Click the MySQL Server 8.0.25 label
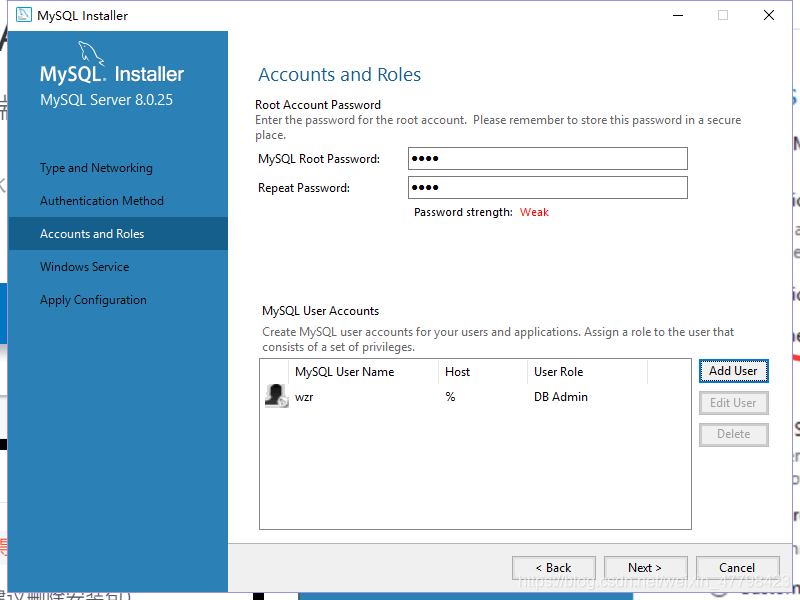This screenshot has height=600, width=800. (107, 99)
